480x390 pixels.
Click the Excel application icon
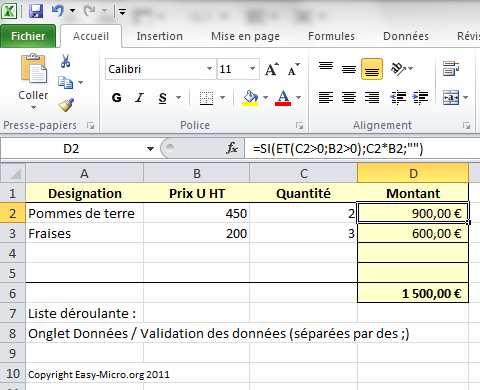click(x=9, y=11)
